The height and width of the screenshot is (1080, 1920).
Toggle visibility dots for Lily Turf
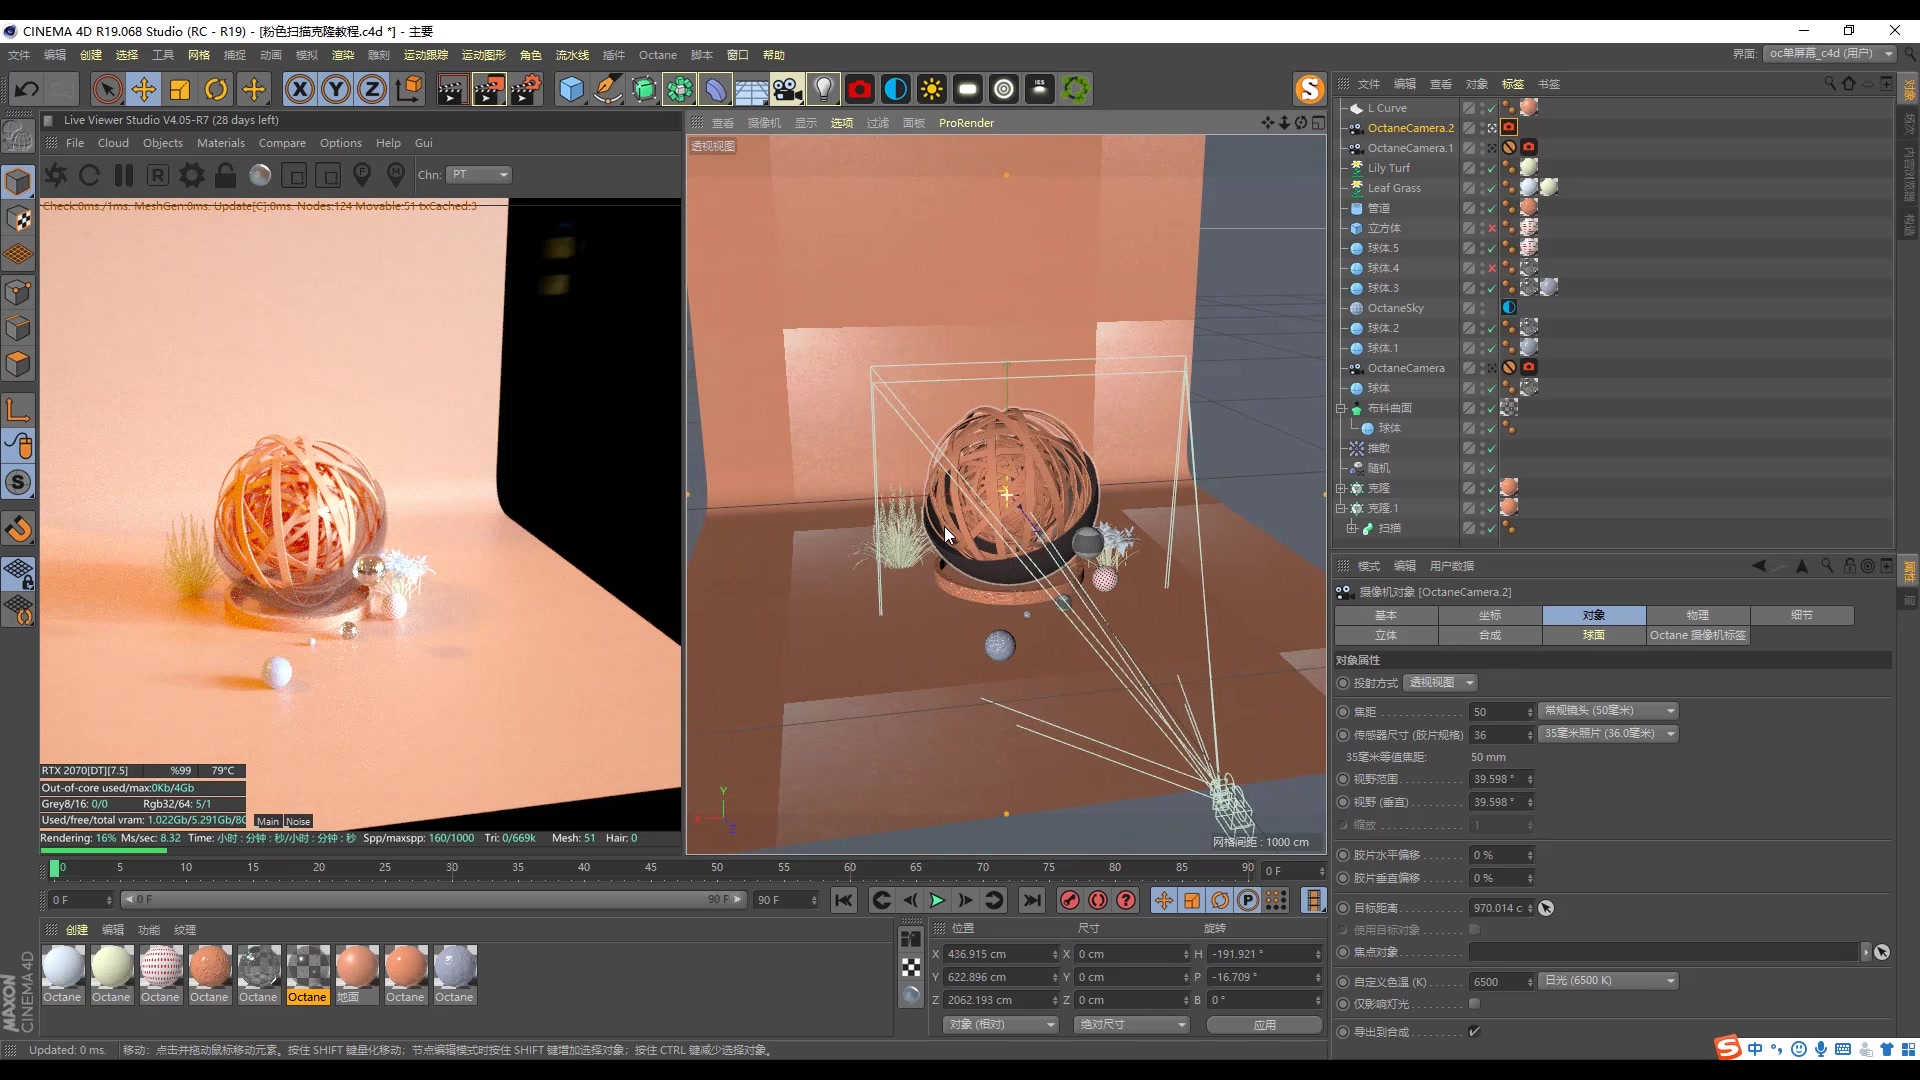(x=1481, y=168)
